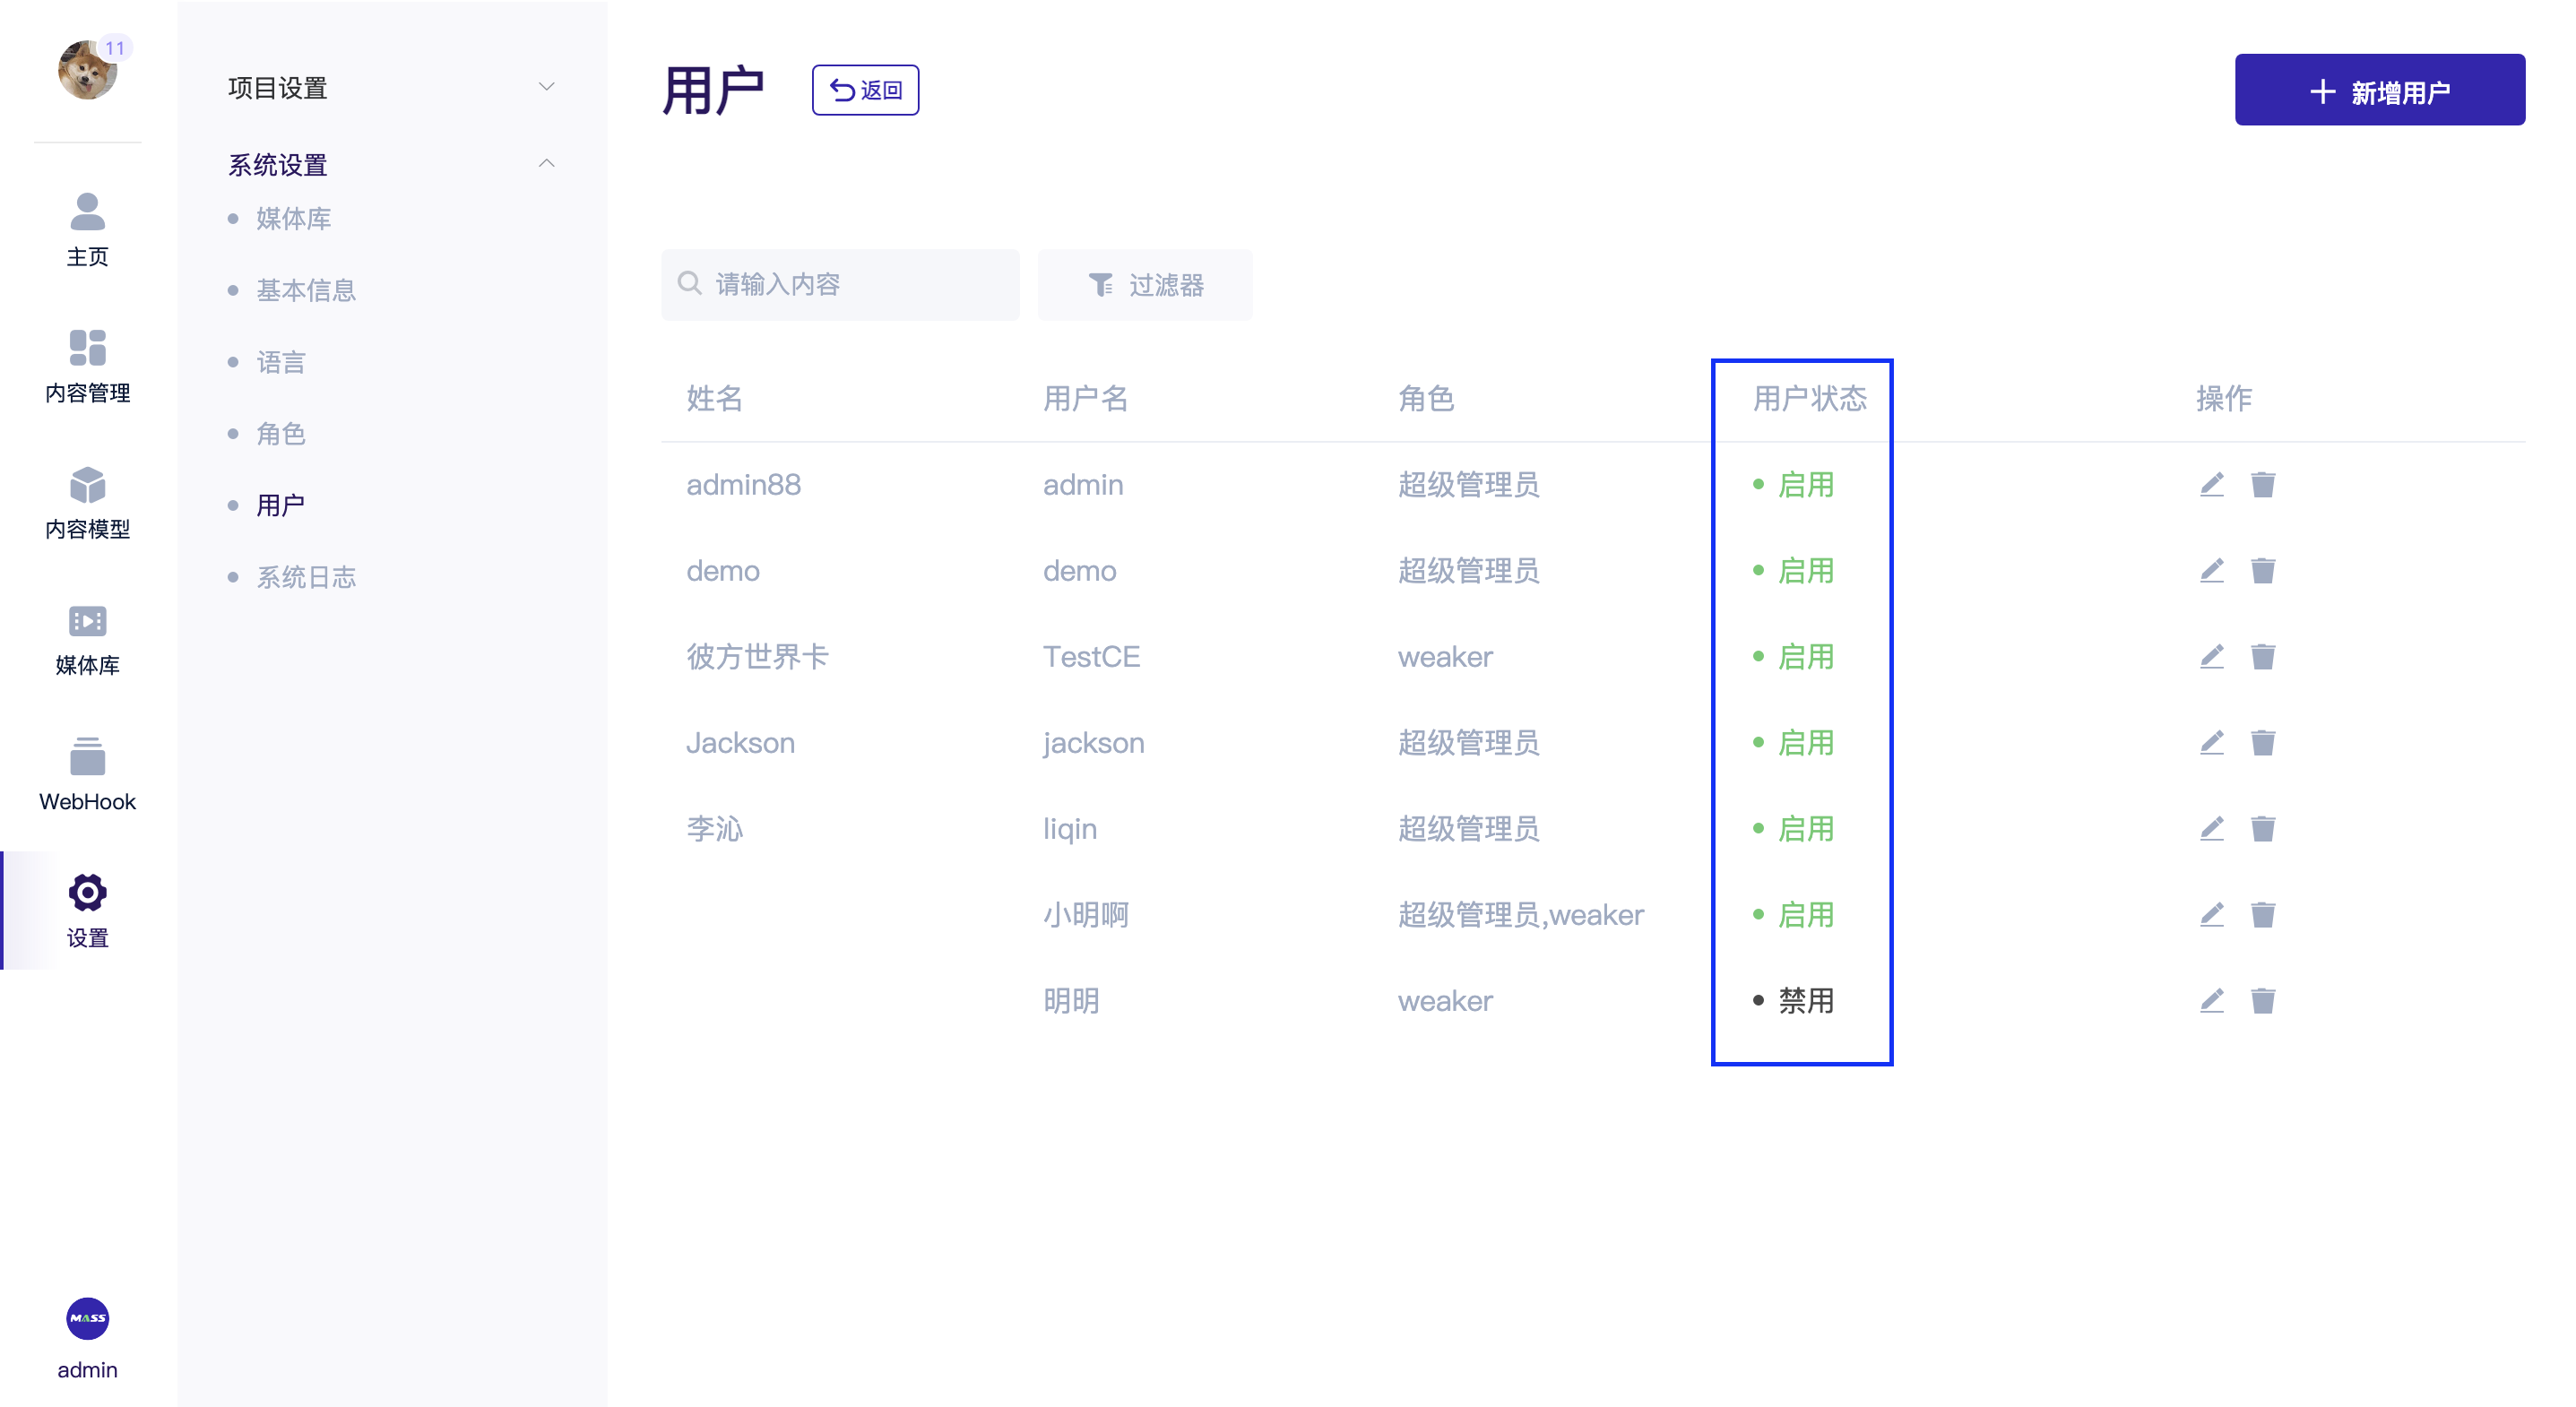Select the 内容管理 sidebar icon
This screenshot has height=1407, width=2576.
(87, 349)
